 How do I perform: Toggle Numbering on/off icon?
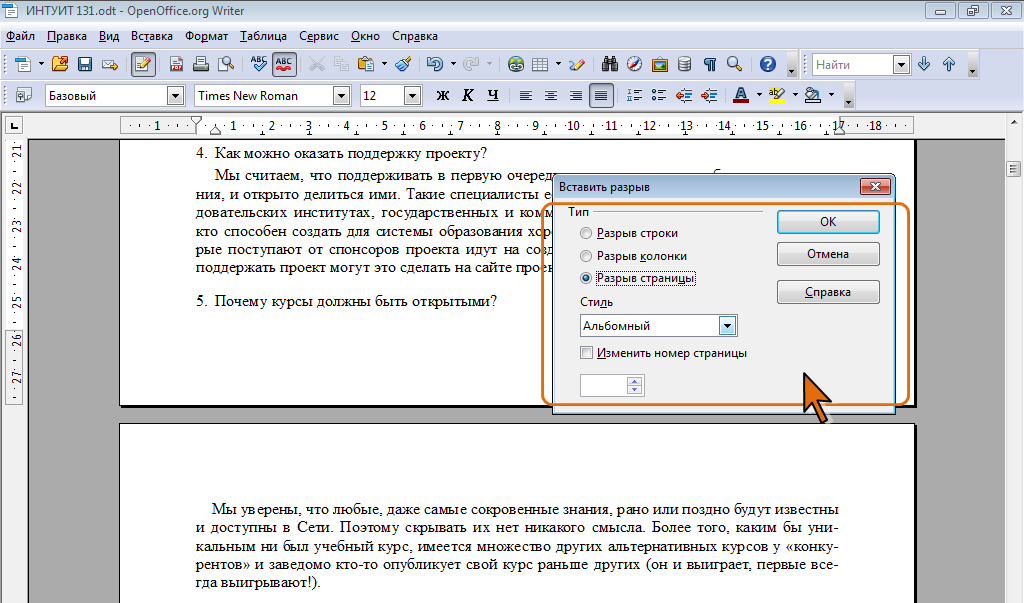pos(634,95)
